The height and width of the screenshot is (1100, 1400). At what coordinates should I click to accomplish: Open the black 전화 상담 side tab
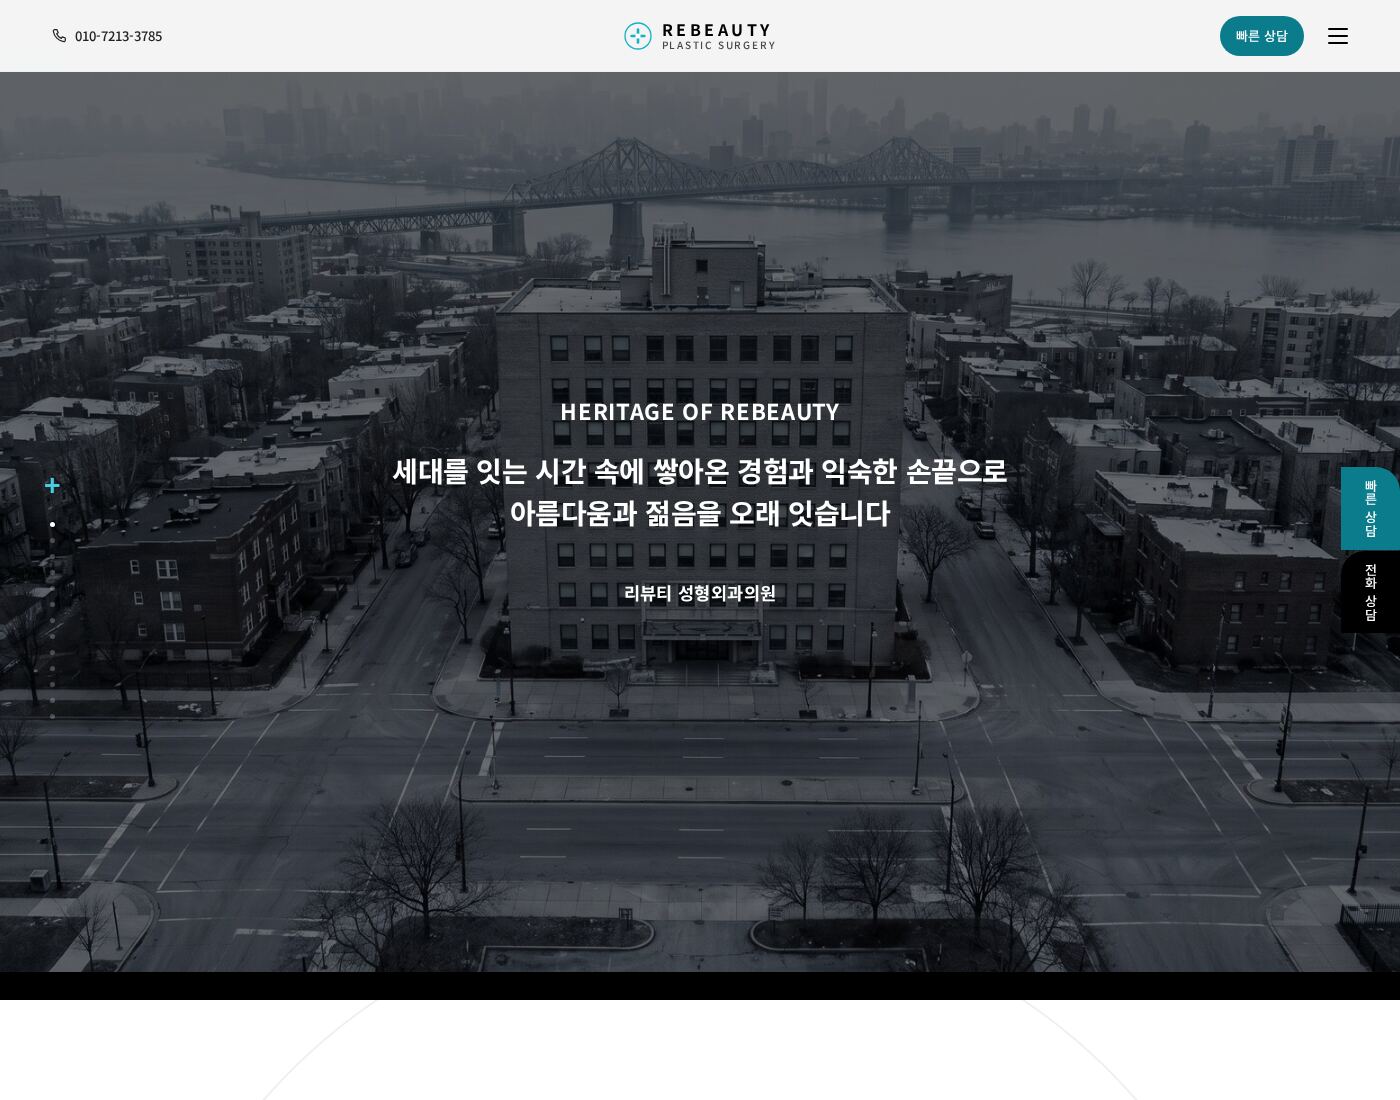[1370, 592]
